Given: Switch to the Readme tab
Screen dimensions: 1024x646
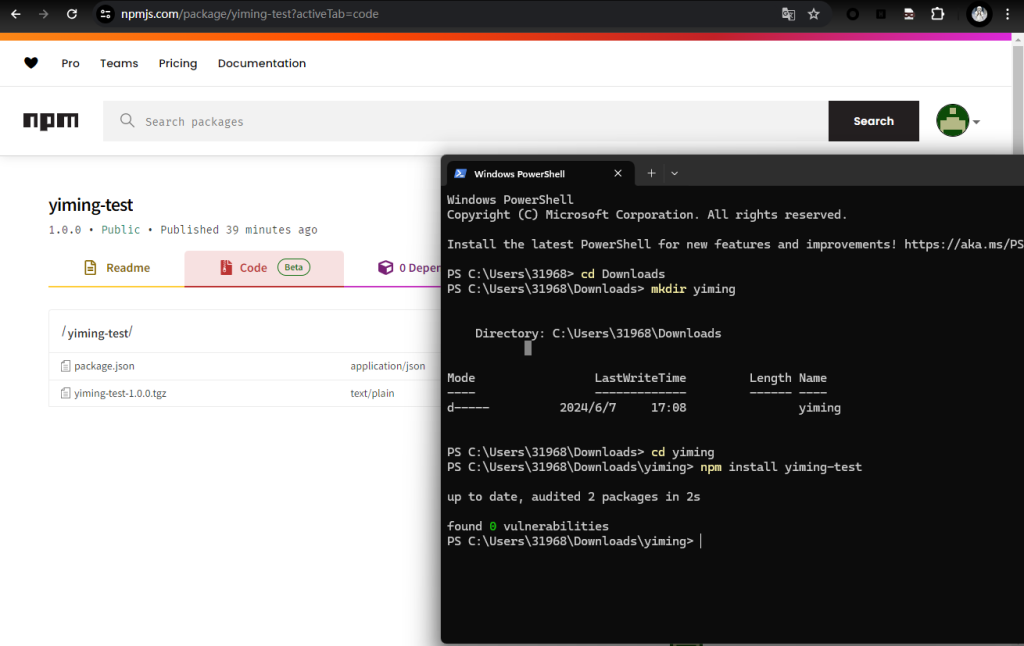Looking at the screenshot, I should [117, 268].
